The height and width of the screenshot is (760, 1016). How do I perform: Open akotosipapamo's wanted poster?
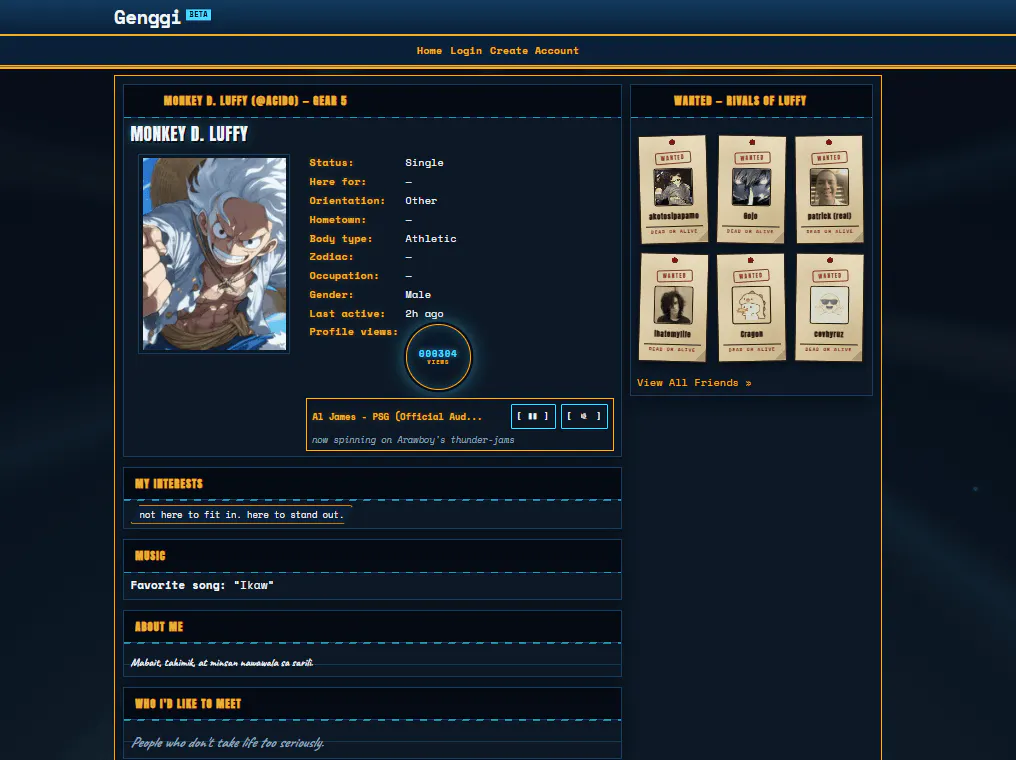(673, 189)
